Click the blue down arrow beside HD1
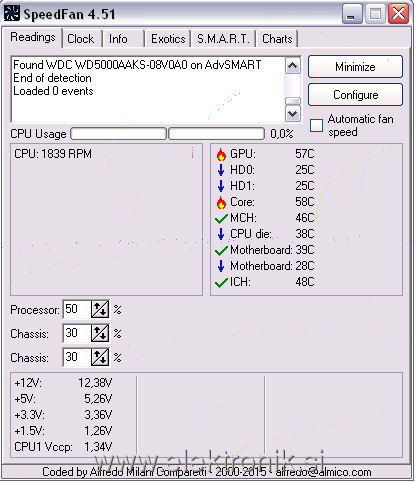The image size is (417, 482). tap(221, 186)
